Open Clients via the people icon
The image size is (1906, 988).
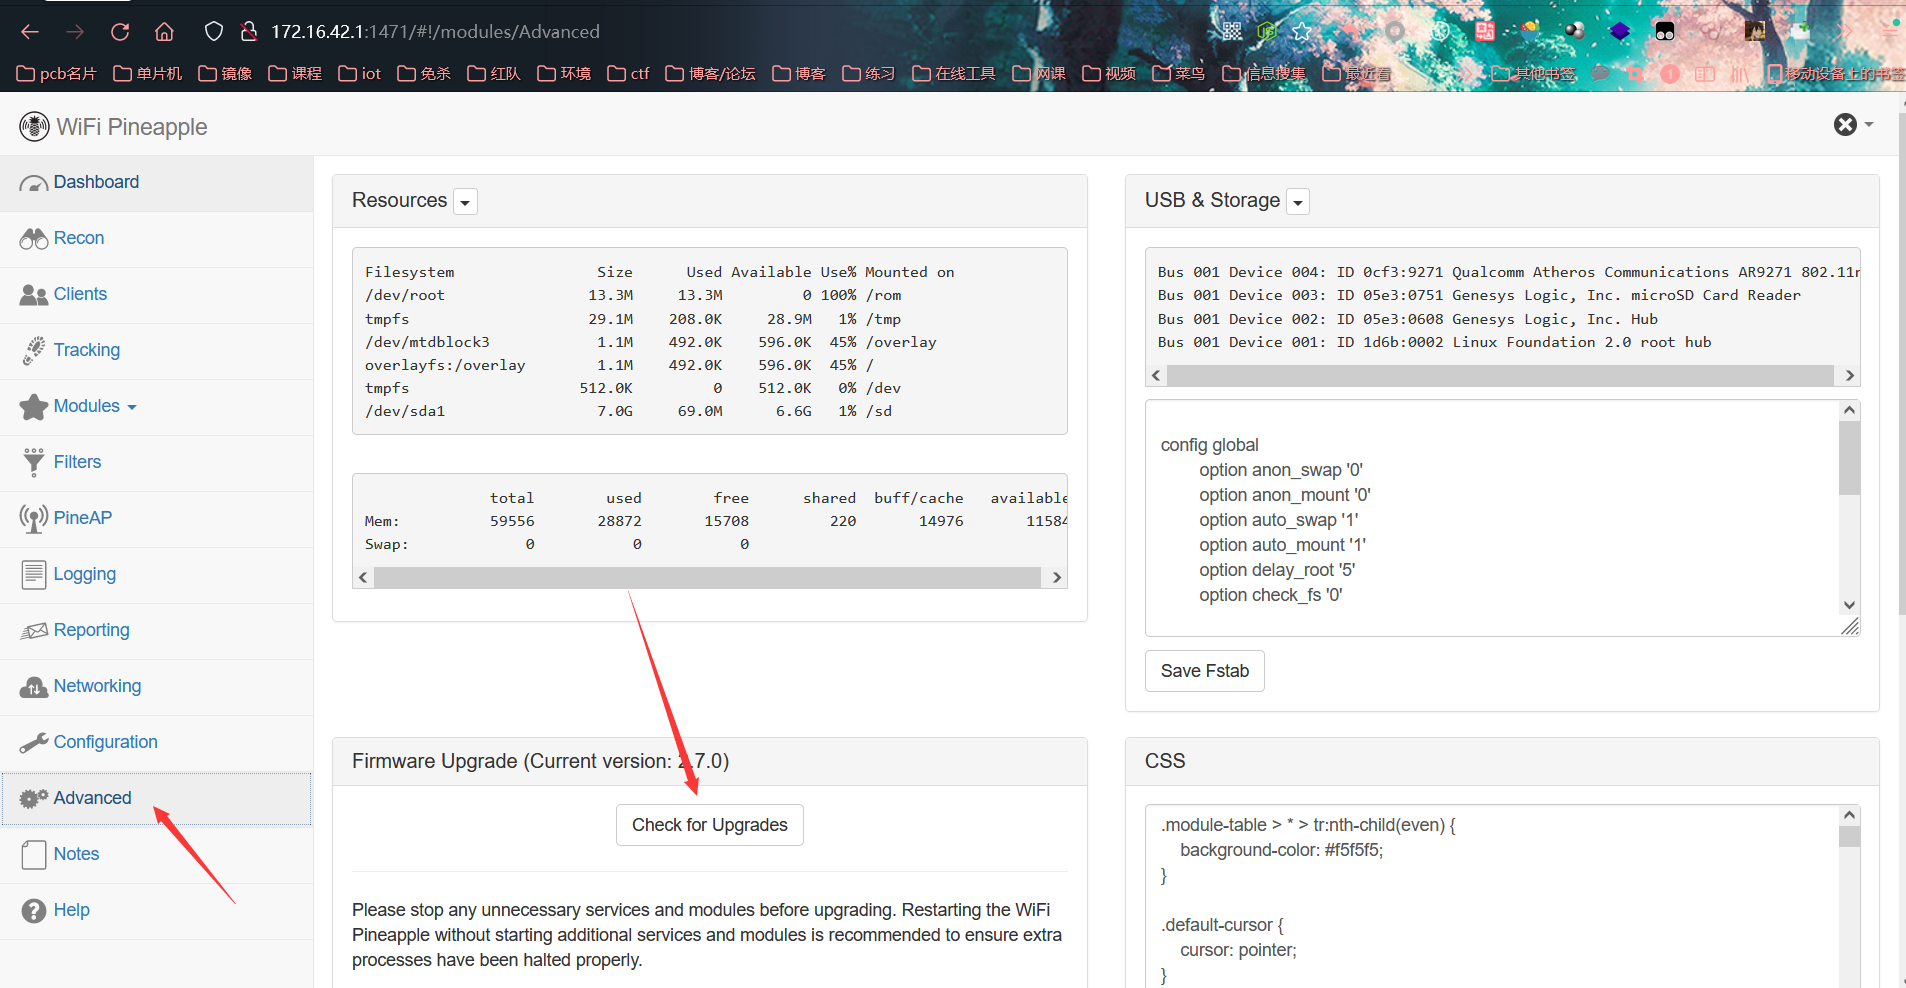pyautogui.click(x=33, y=295)
